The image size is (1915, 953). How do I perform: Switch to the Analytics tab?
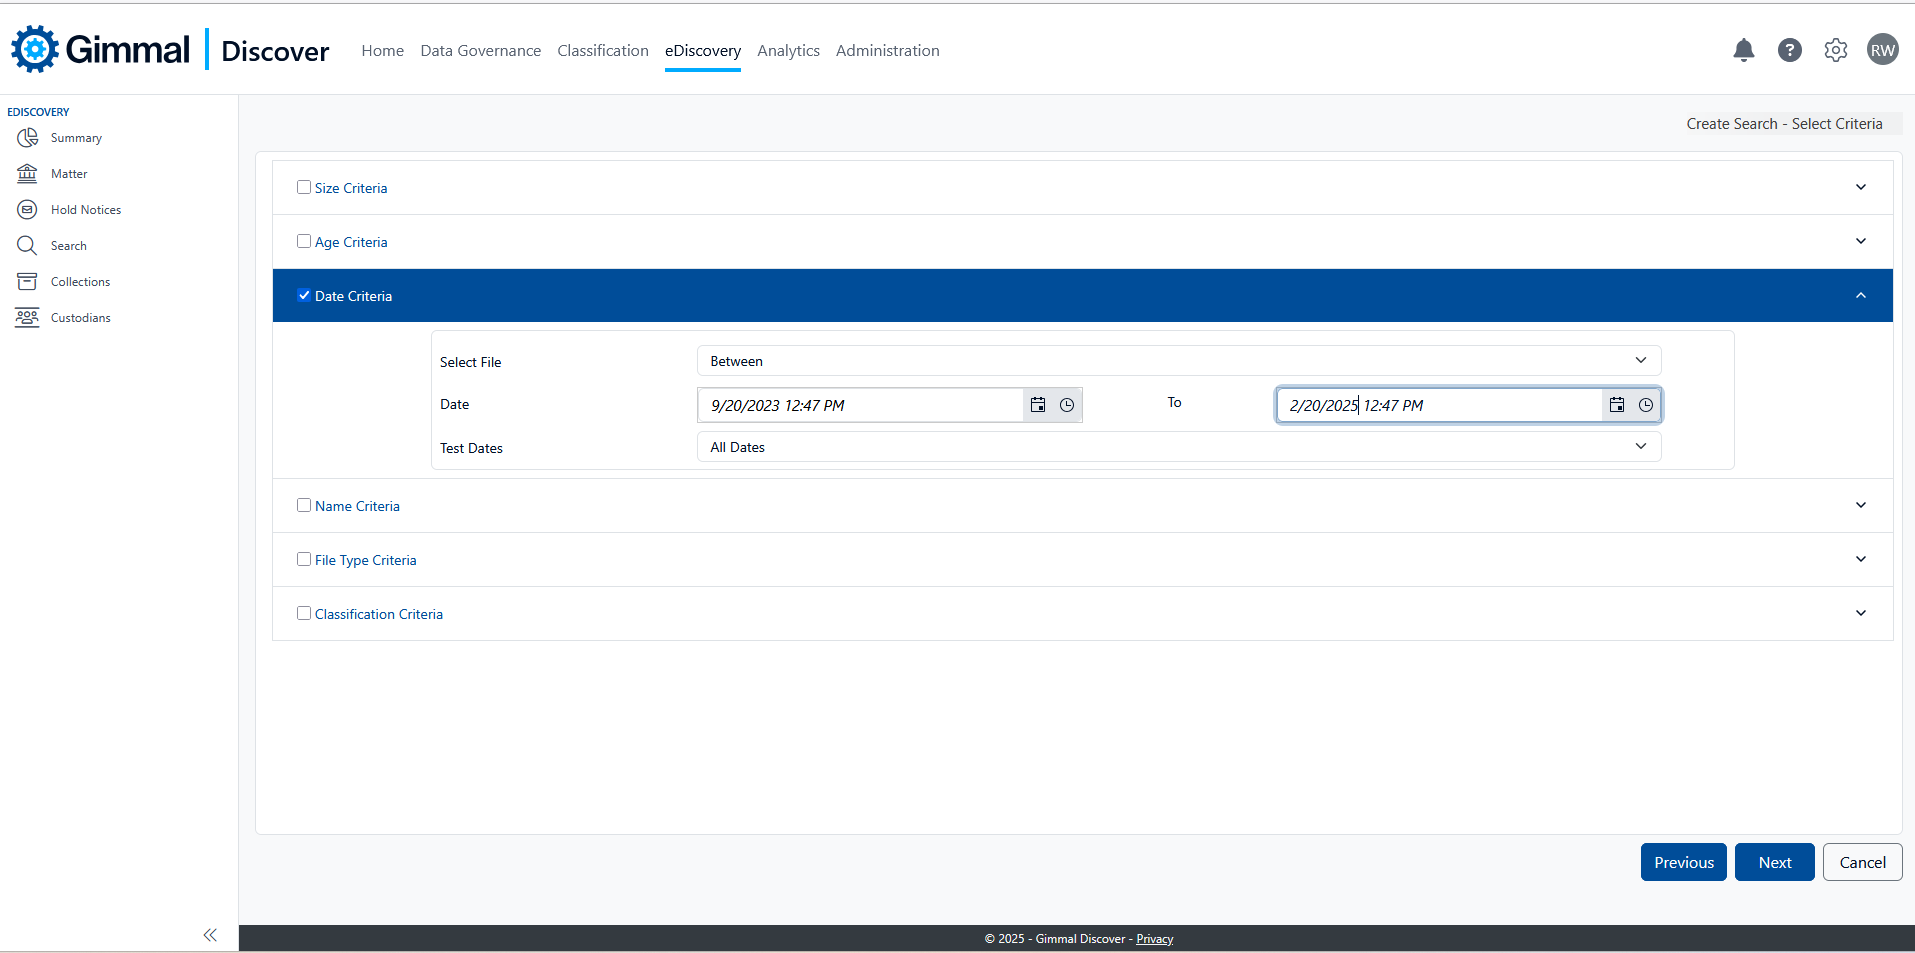(788, 51)
